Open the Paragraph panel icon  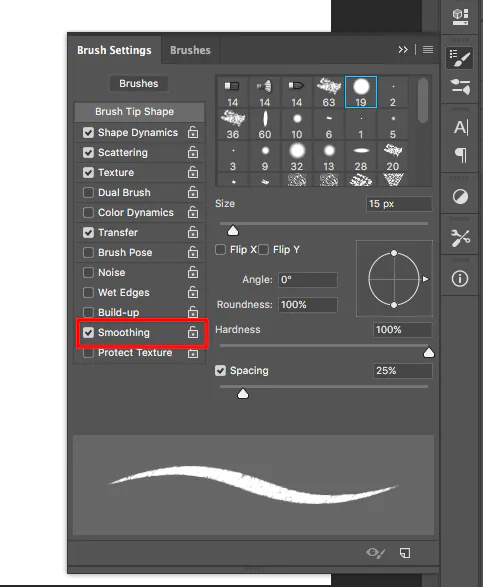coord(461,155)
